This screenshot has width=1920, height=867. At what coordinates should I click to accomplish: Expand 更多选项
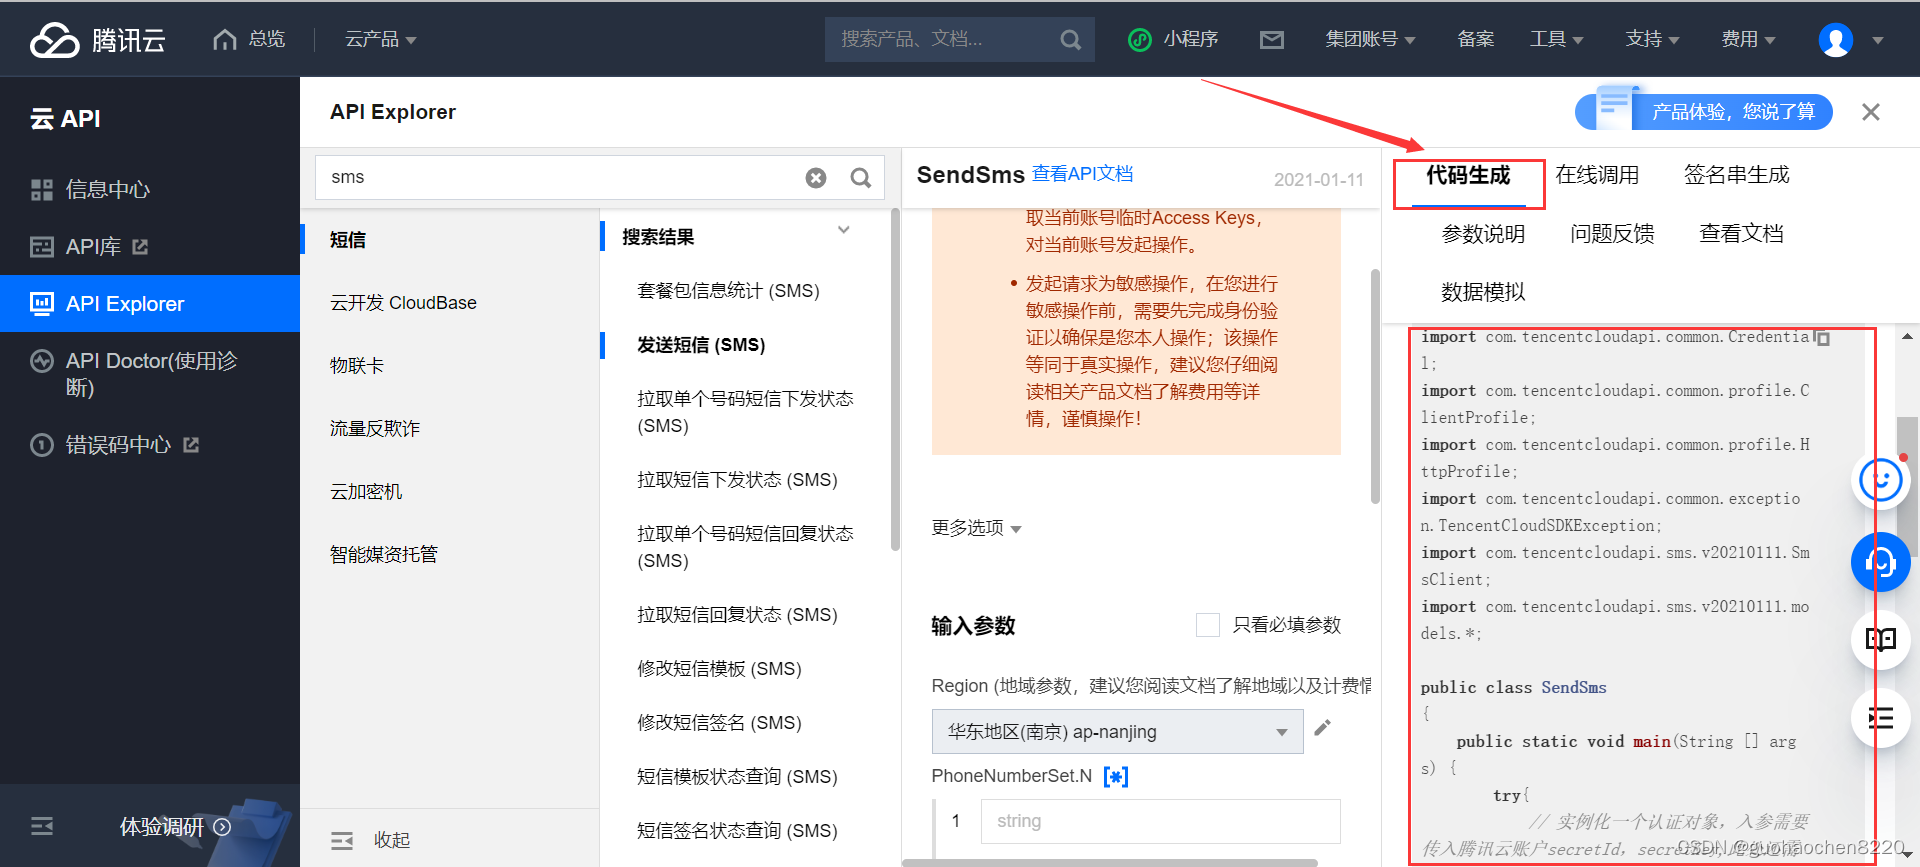click(976, 528)
